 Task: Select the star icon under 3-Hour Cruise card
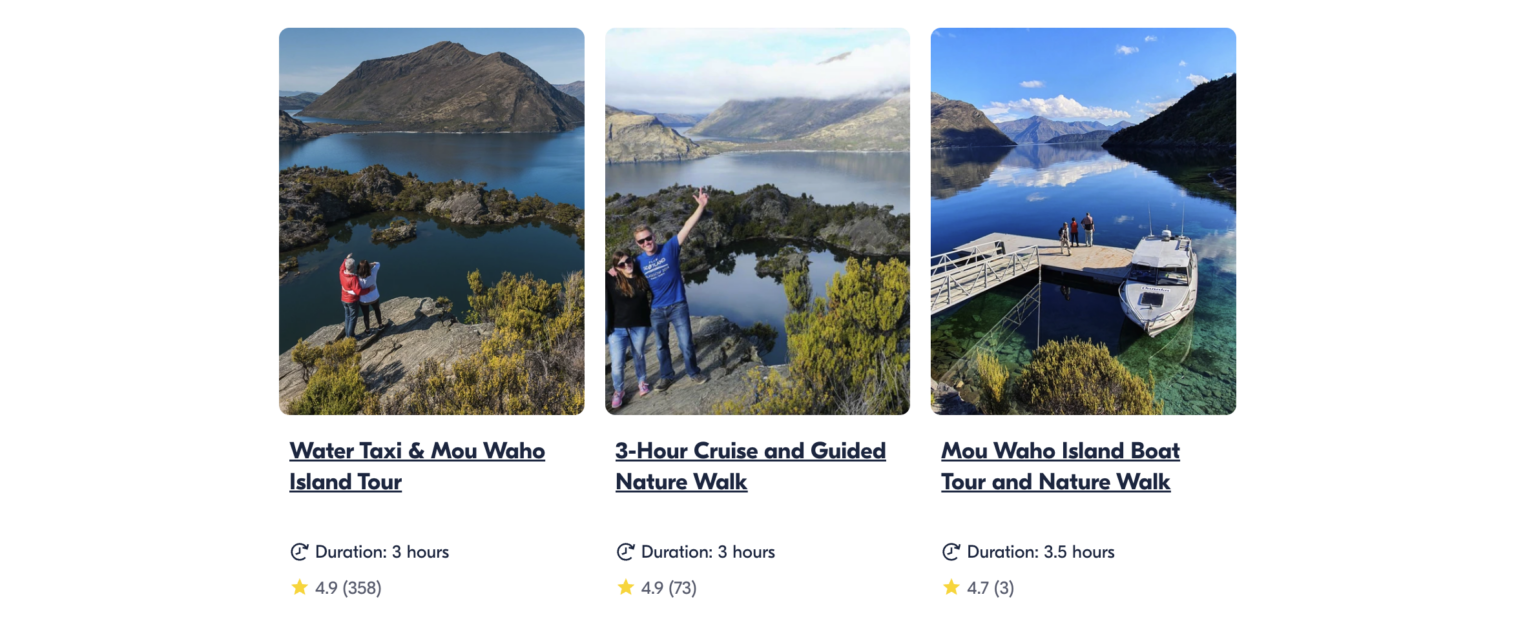pos(625,588)
